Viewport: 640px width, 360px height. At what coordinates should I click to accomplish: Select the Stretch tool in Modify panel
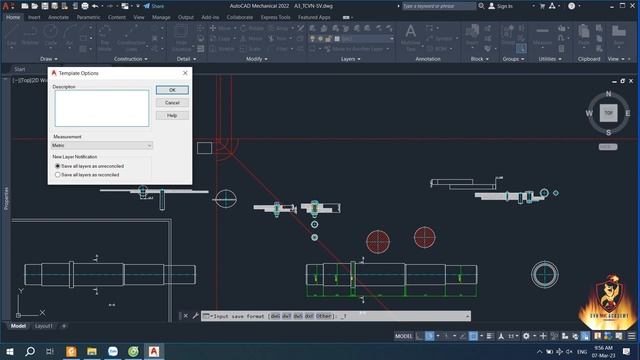pyautogui.click(x=222, y=49)
